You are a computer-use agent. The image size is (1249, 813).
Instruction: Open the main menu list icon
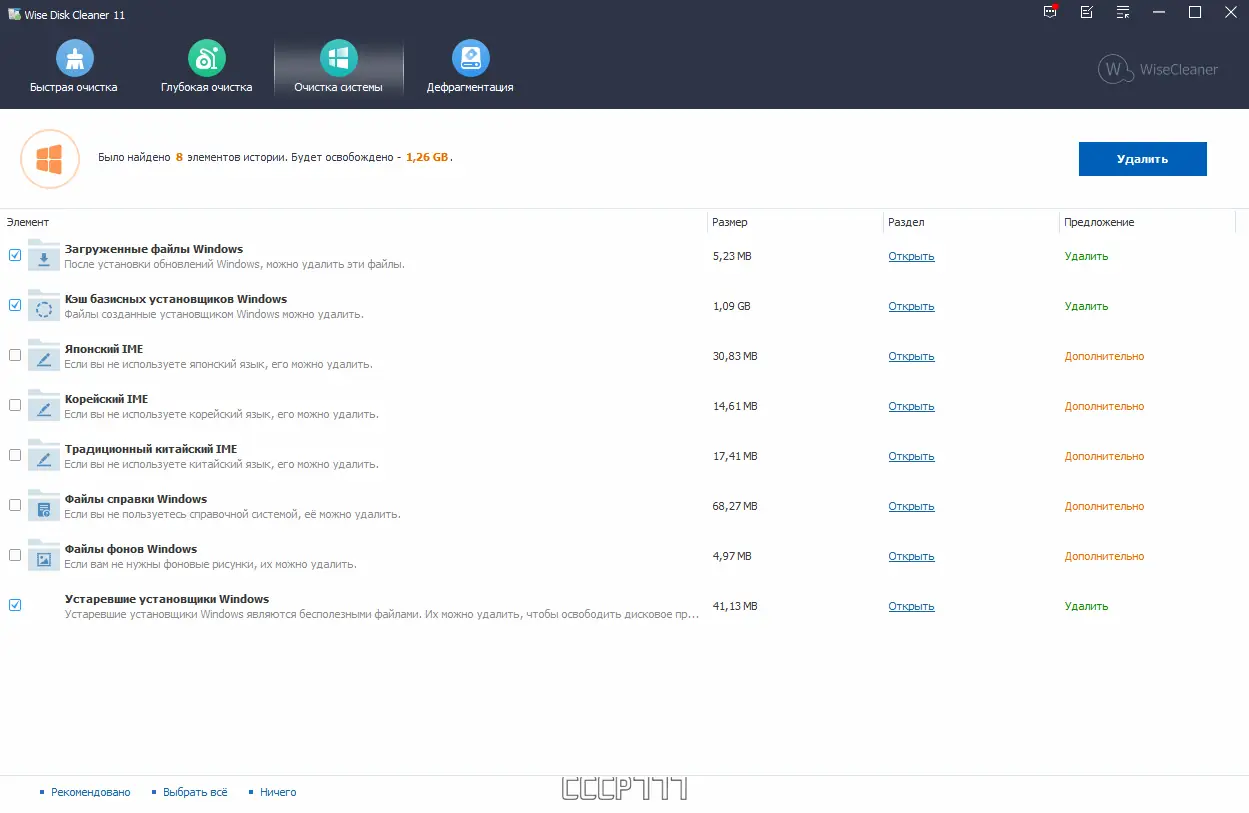[x=1123, y=12]
